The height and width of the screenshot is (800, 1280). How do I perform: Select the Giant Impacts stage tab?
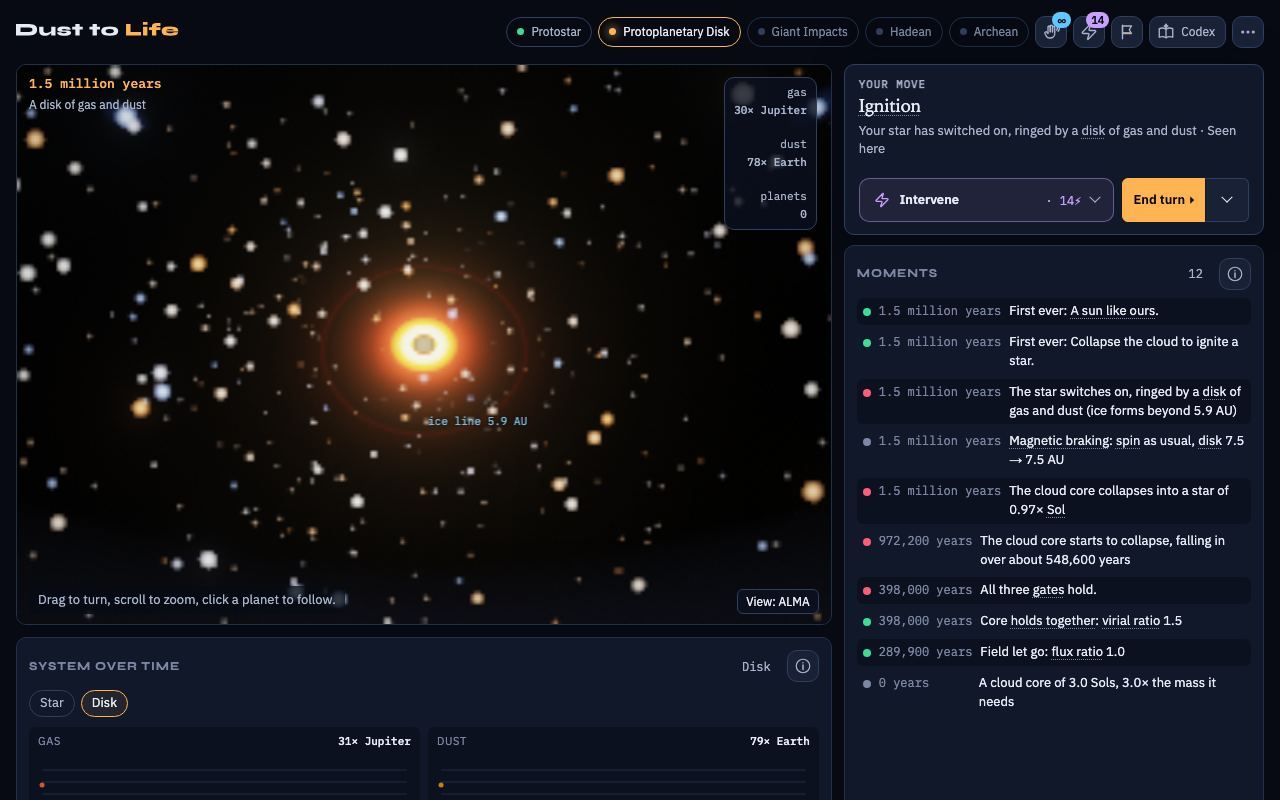tap(802, 32)
